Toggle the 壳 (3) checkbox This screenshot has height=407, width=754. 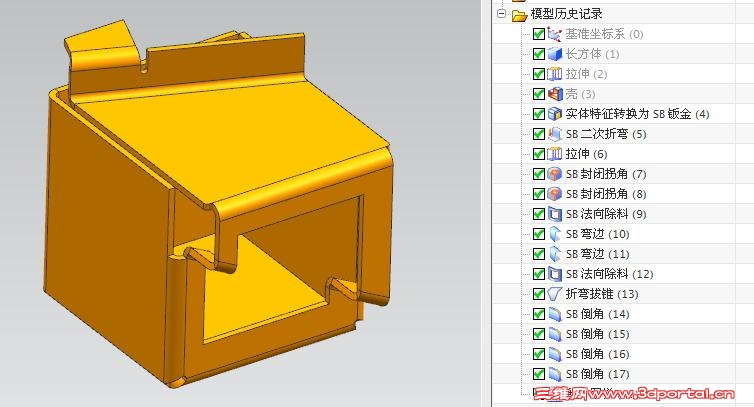click(539, 94)
